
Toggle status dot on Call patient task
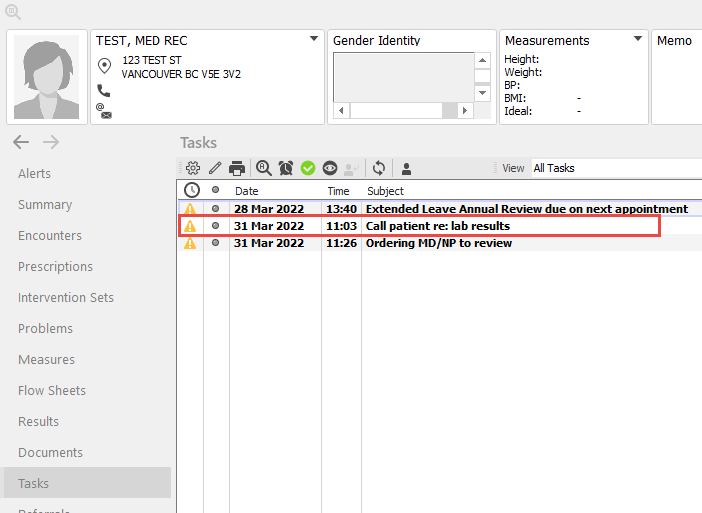(x=215, y=226)
